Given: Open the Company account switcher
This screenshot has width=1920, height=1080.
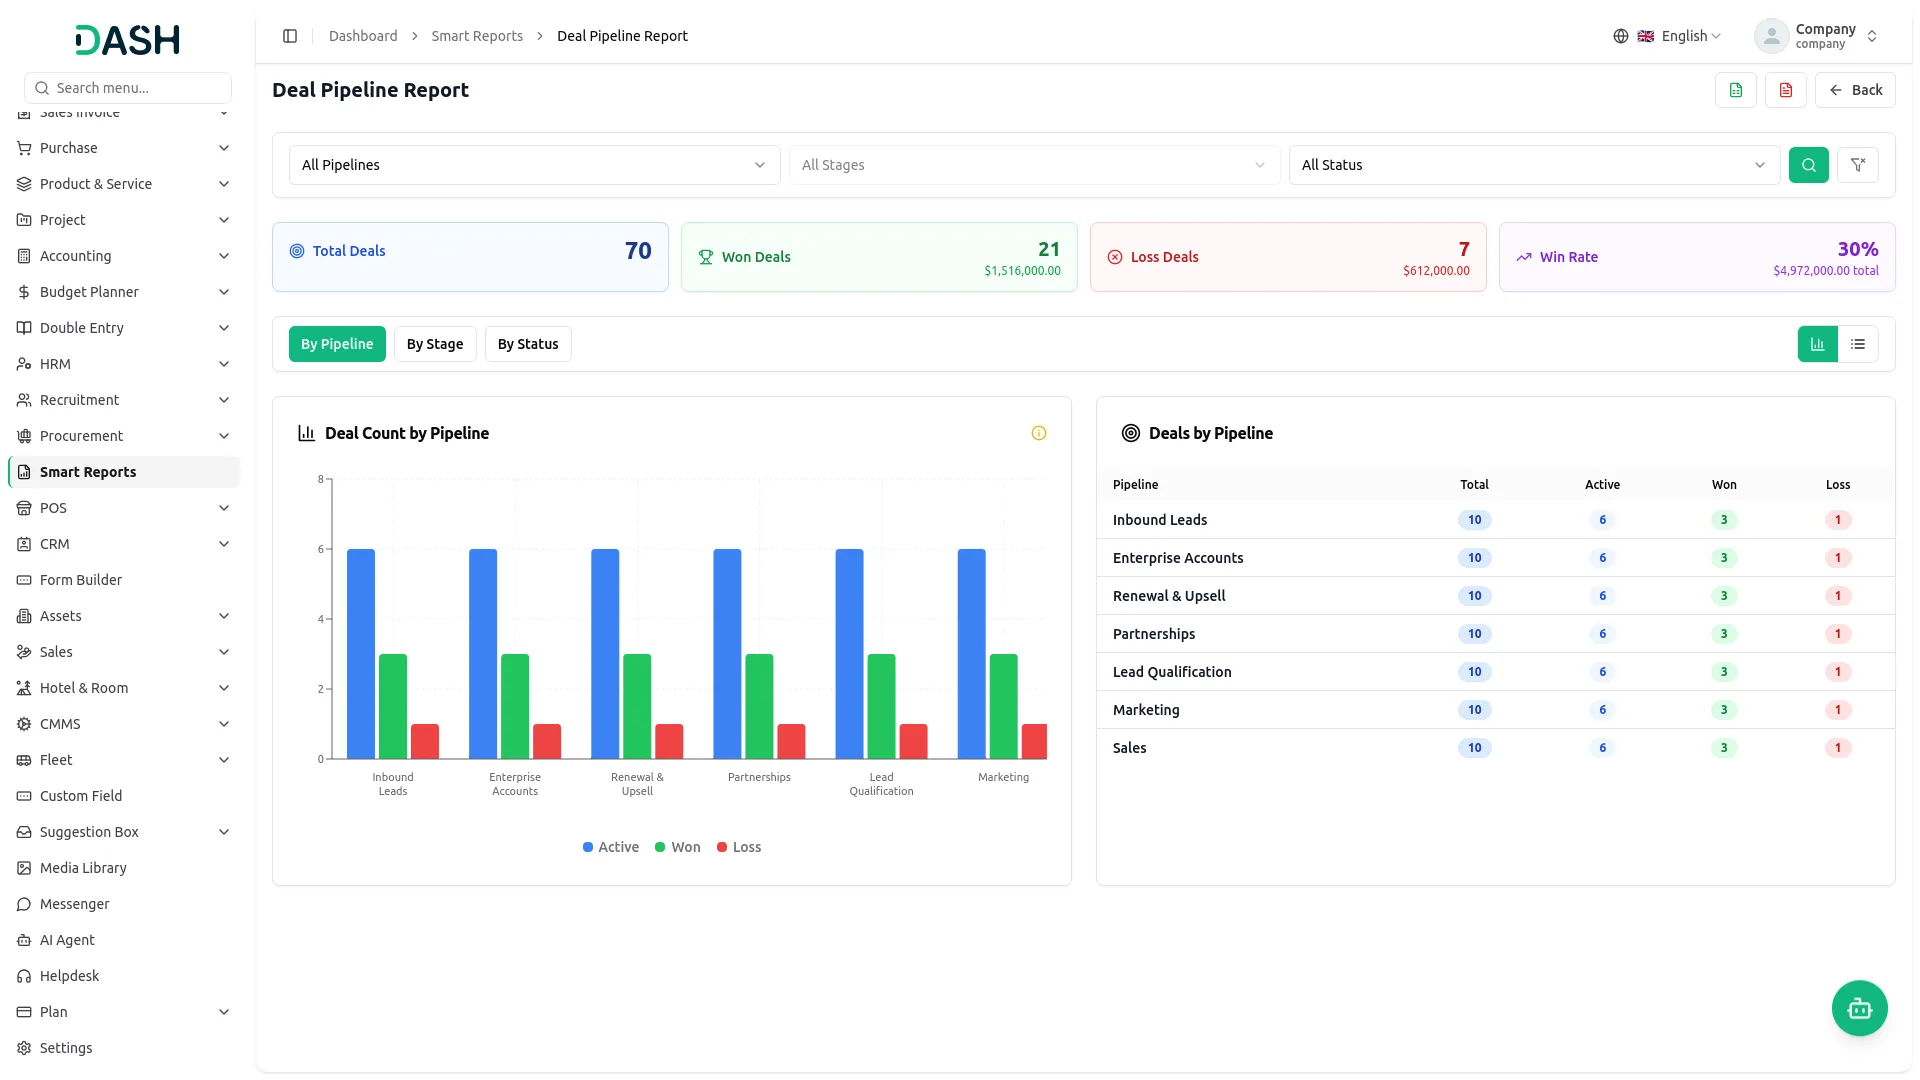Looking at the screenshot, I should point(1817,36).
